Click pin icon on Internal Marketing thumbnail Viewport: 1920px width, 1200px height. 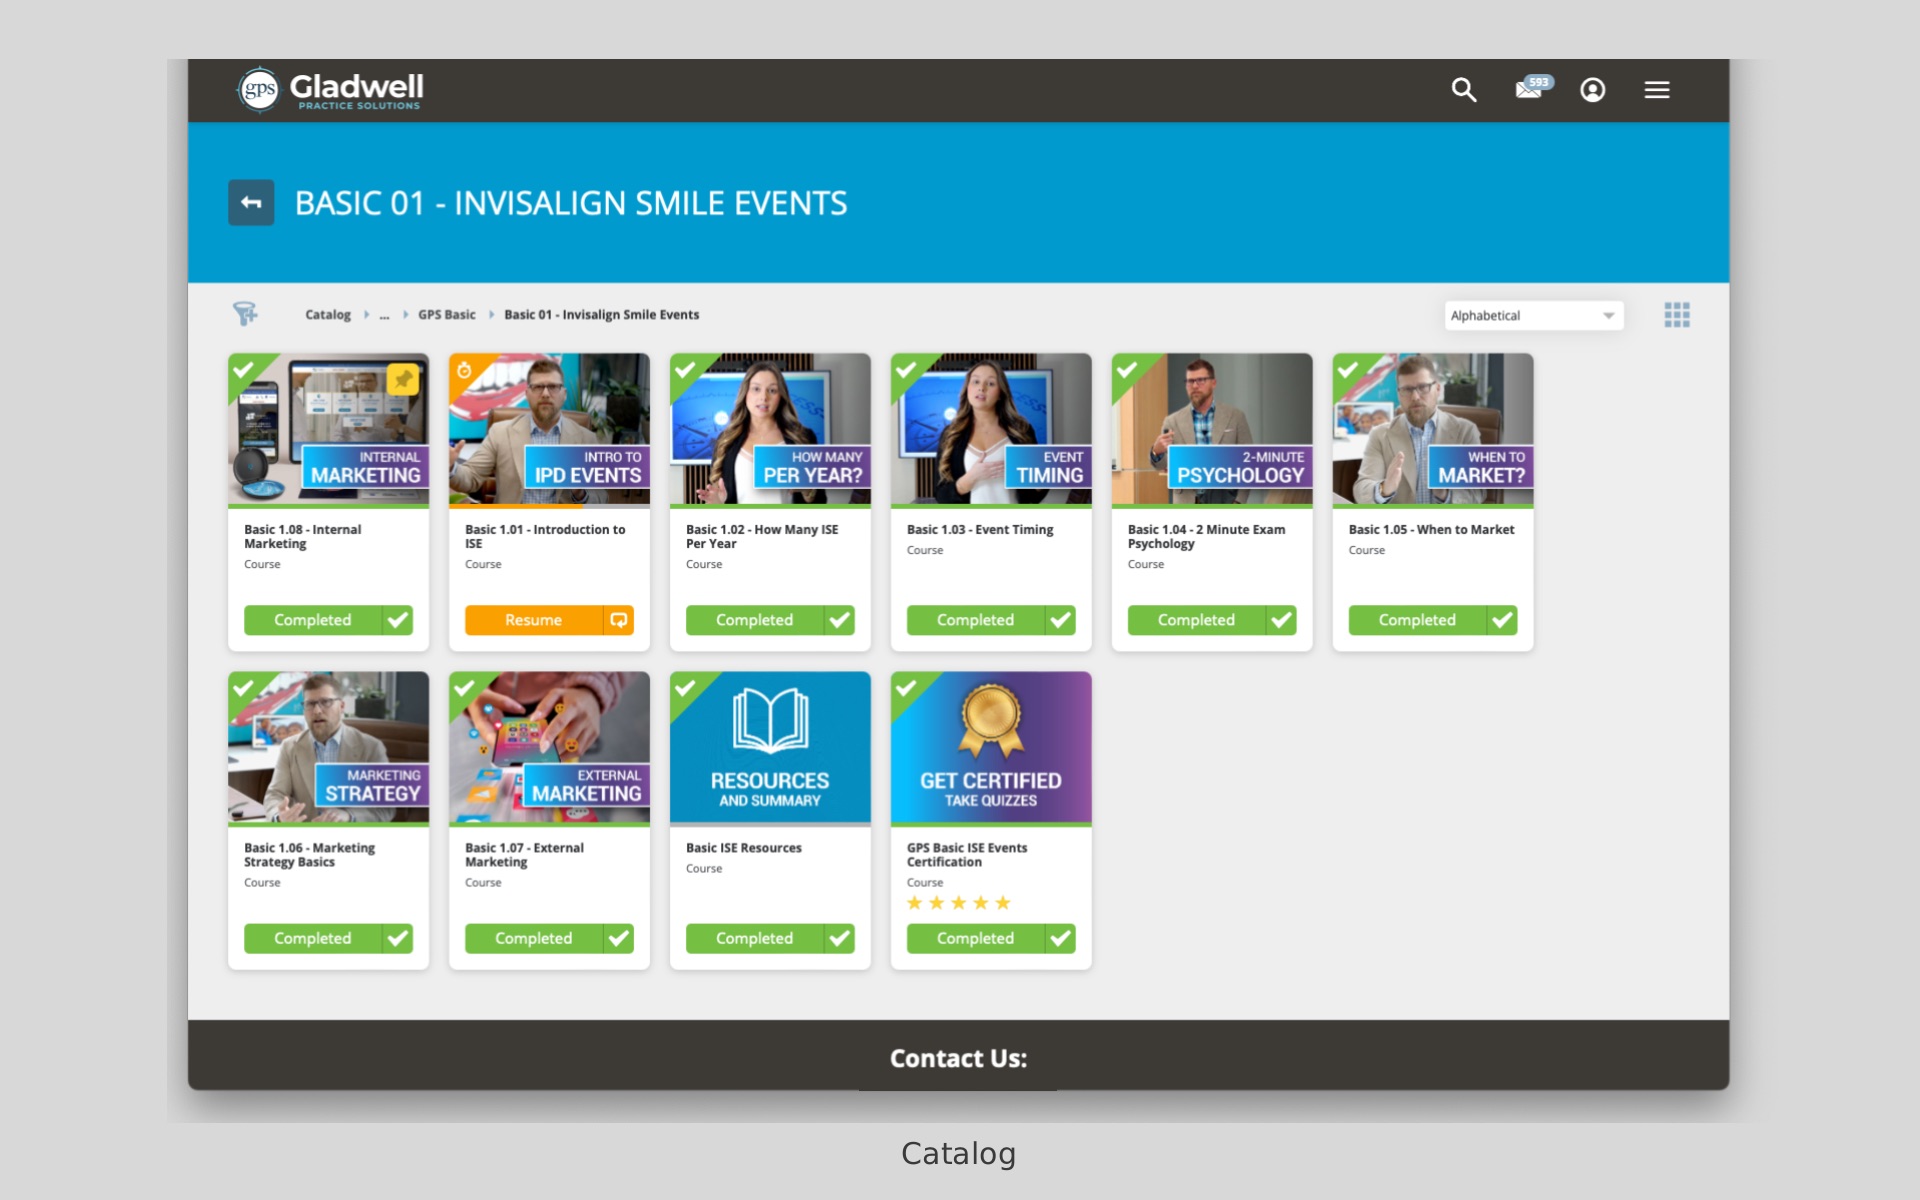(x=402, y=379)
